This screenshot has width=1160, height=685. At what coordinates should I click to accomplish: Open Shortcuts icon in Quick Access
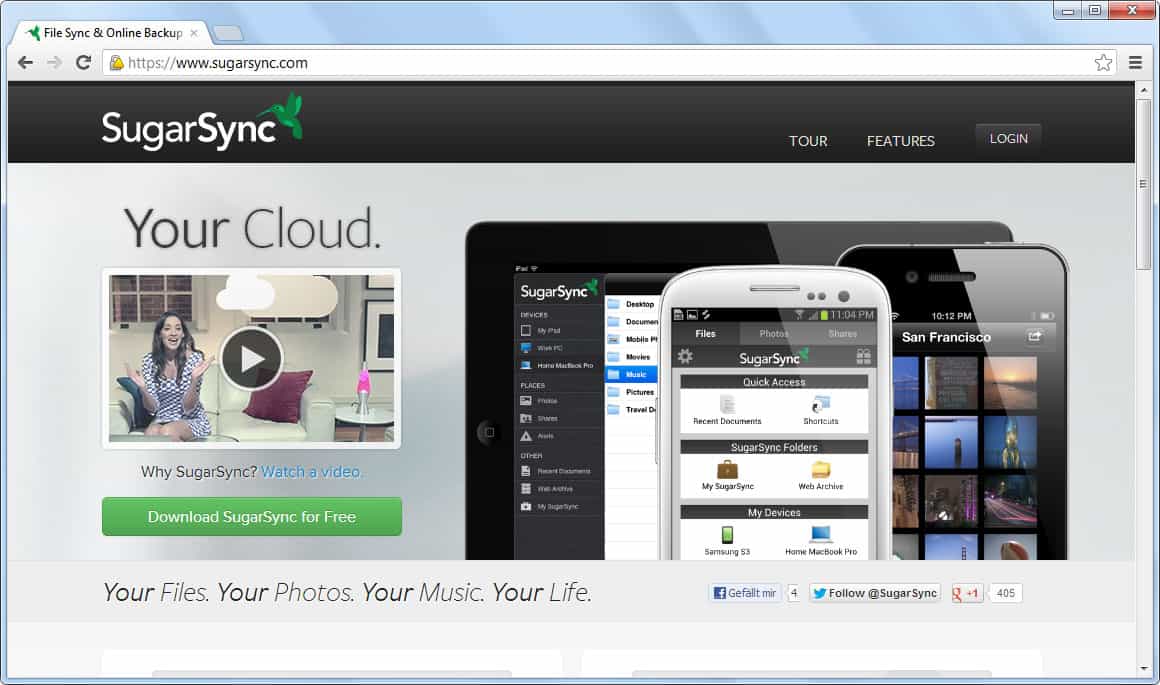820,404
